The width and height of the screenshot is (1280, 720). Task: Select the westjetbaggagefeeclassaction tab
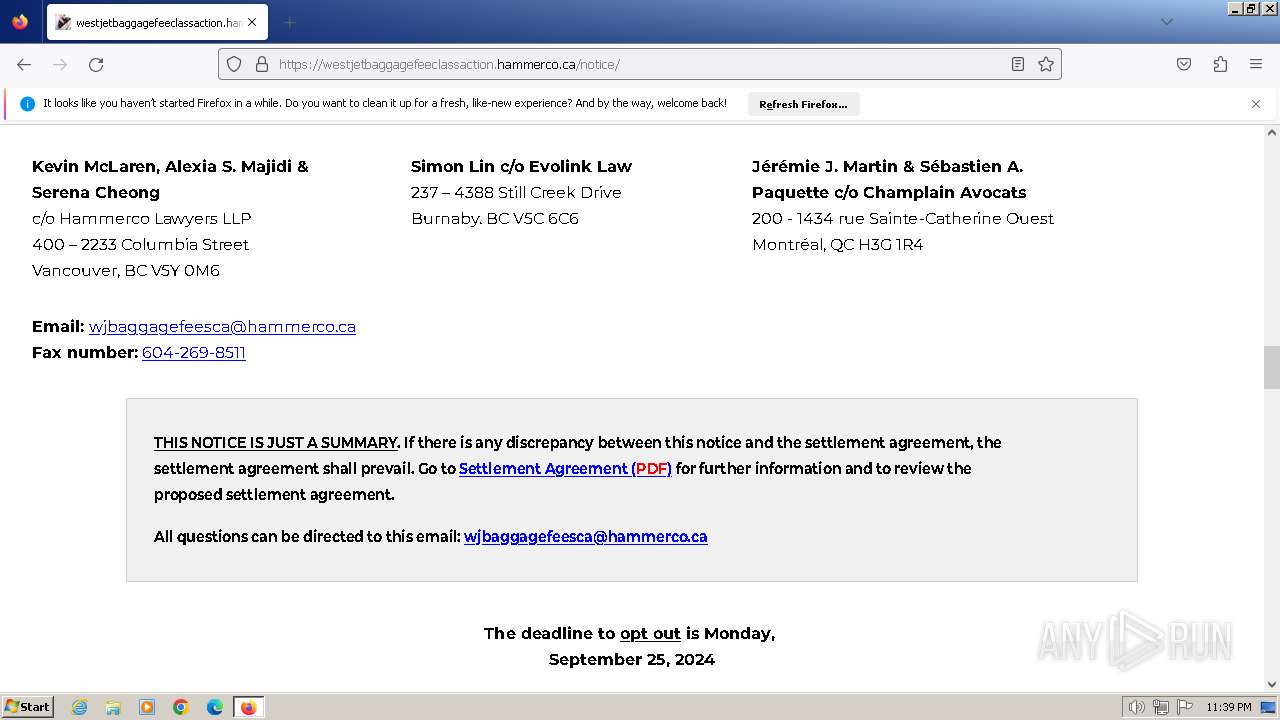pos(157,22)
